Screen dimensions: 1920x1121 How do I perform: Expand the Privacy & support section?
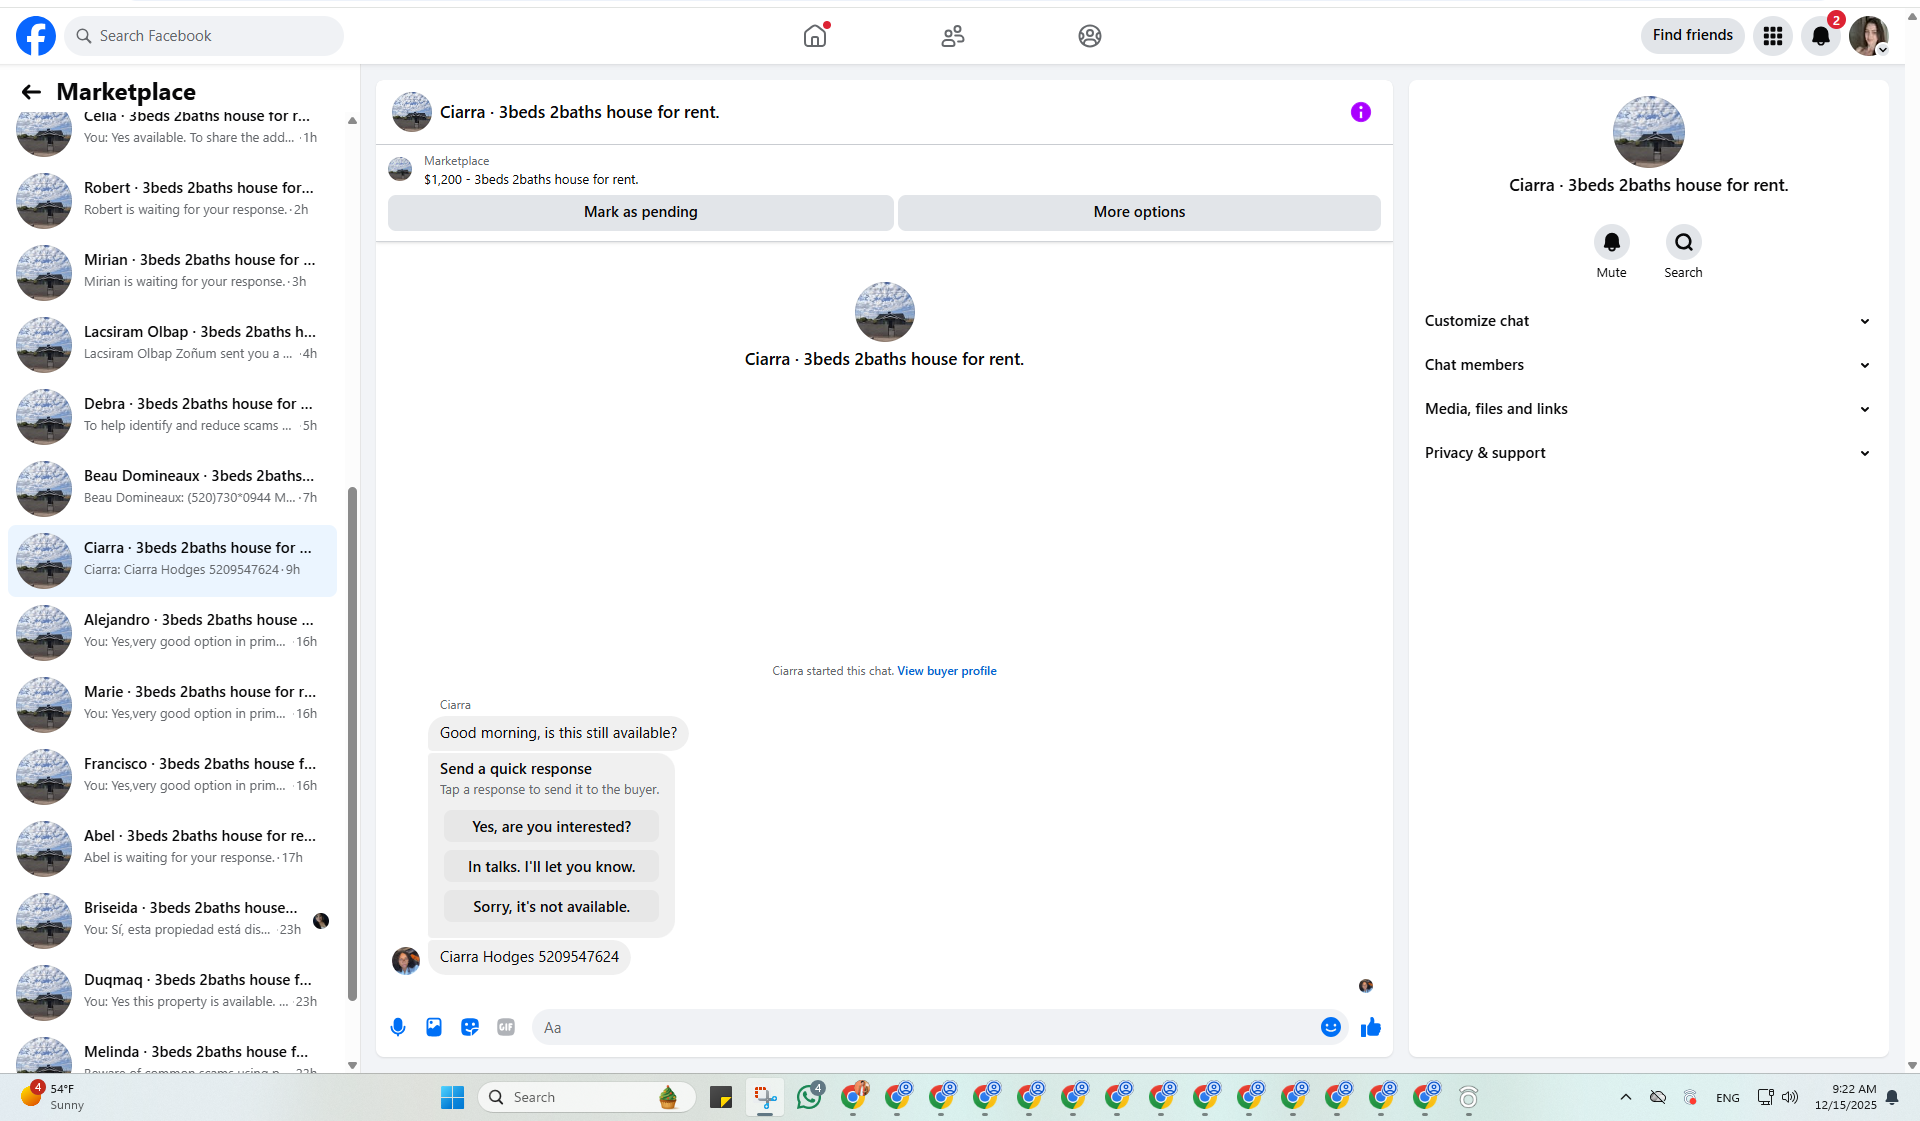click(1648, 453)
